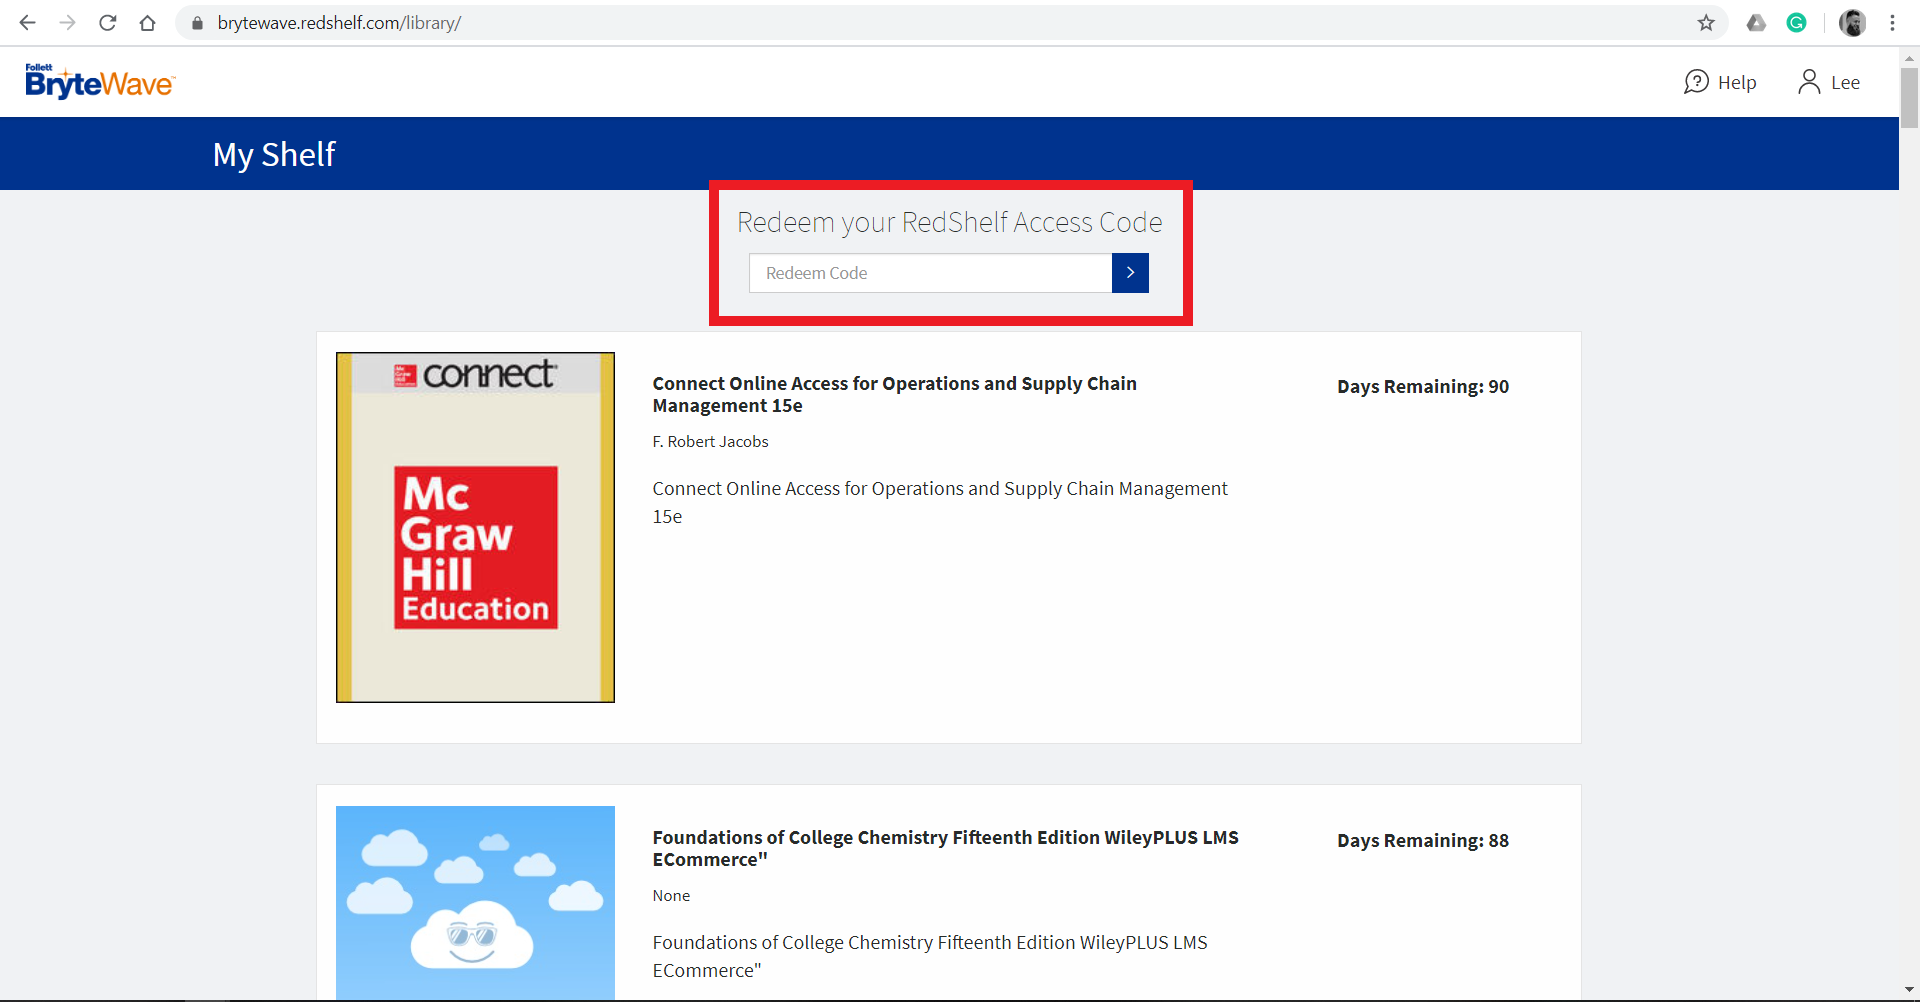Click the My Shelf heading
This screenshot has height=1002, width=1922.
[x=274, y=155]
